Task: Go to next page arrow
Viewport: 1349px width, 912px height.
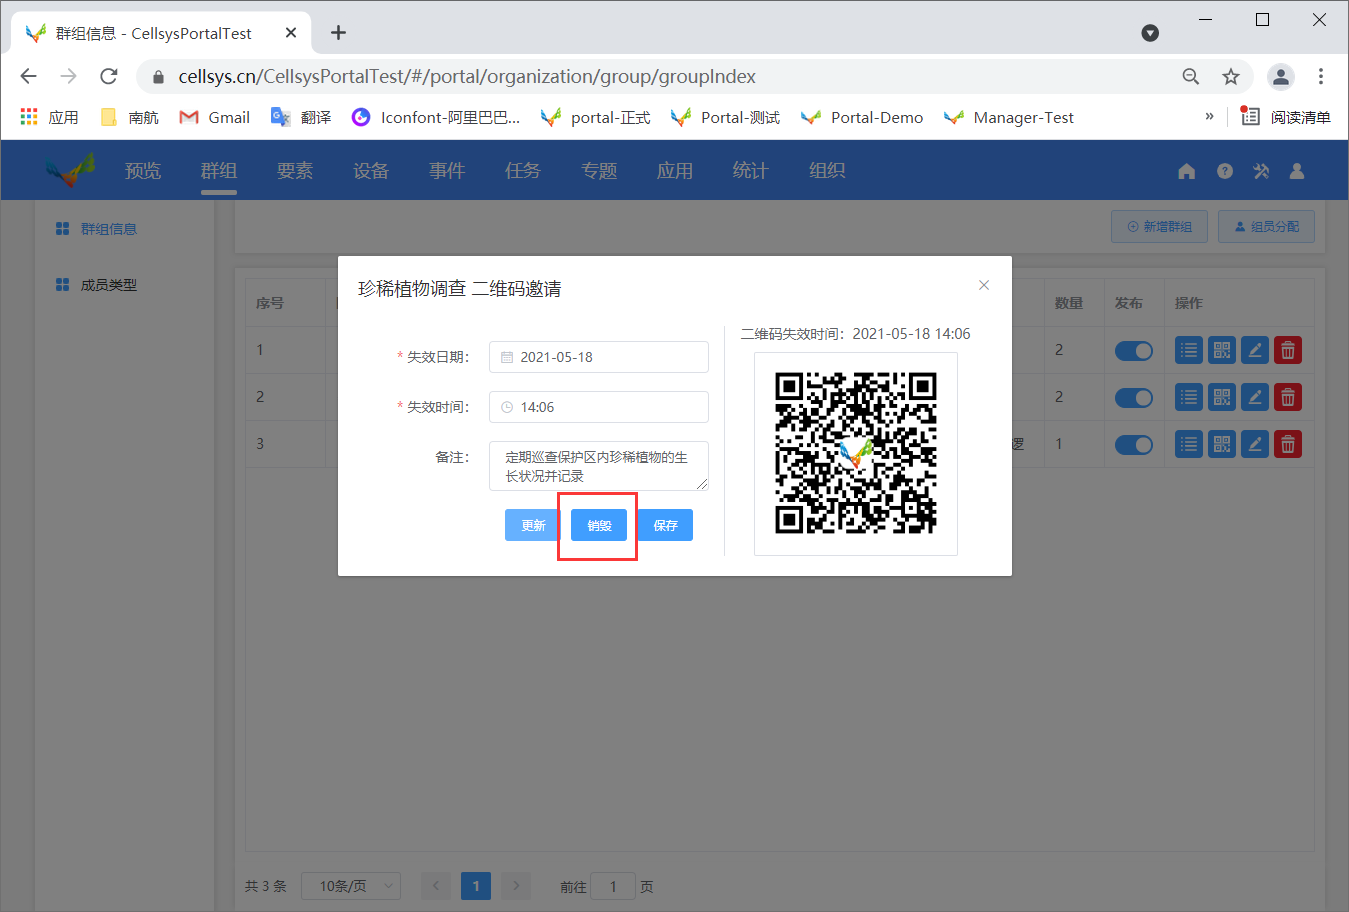Action: click(516, 886)
